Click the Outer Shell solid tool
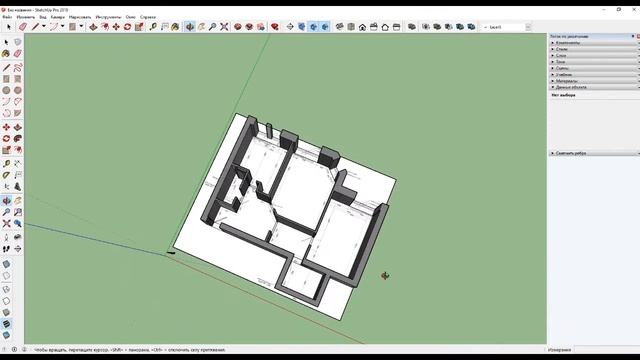The image size is (640, 360). (412, 27)
